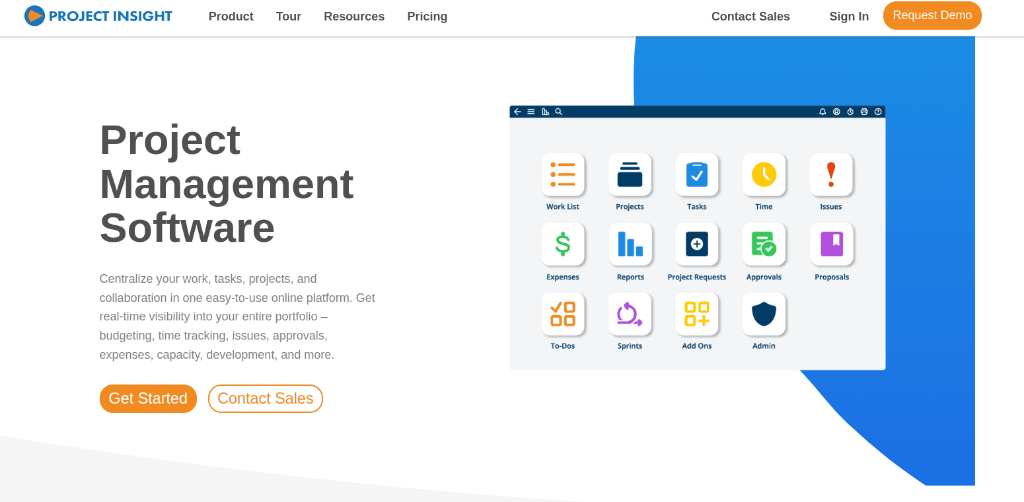Open the Admin shield icon
This screenshot has width=1024, height=502.
[763, 314]
